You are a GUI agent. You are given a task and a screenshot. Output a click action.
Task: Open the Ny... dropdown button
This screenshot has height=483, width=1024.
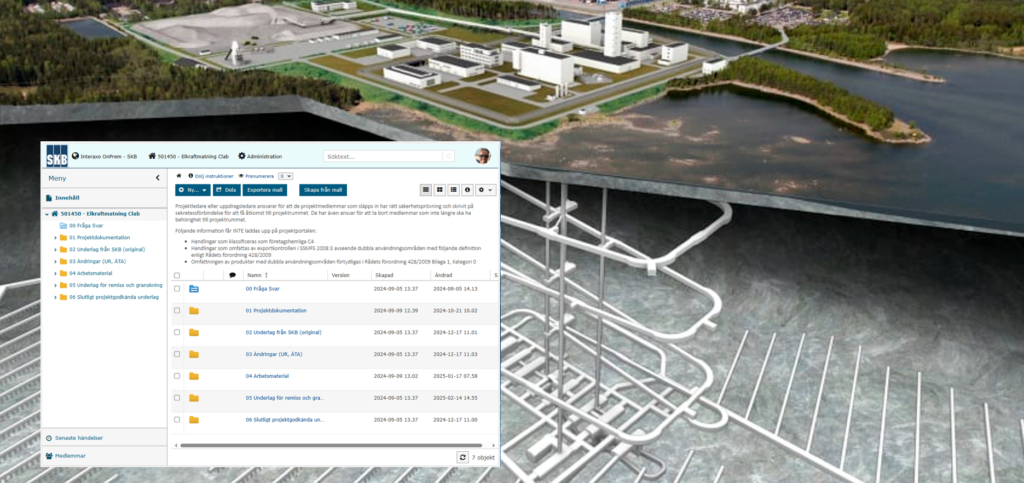(192, 189)
